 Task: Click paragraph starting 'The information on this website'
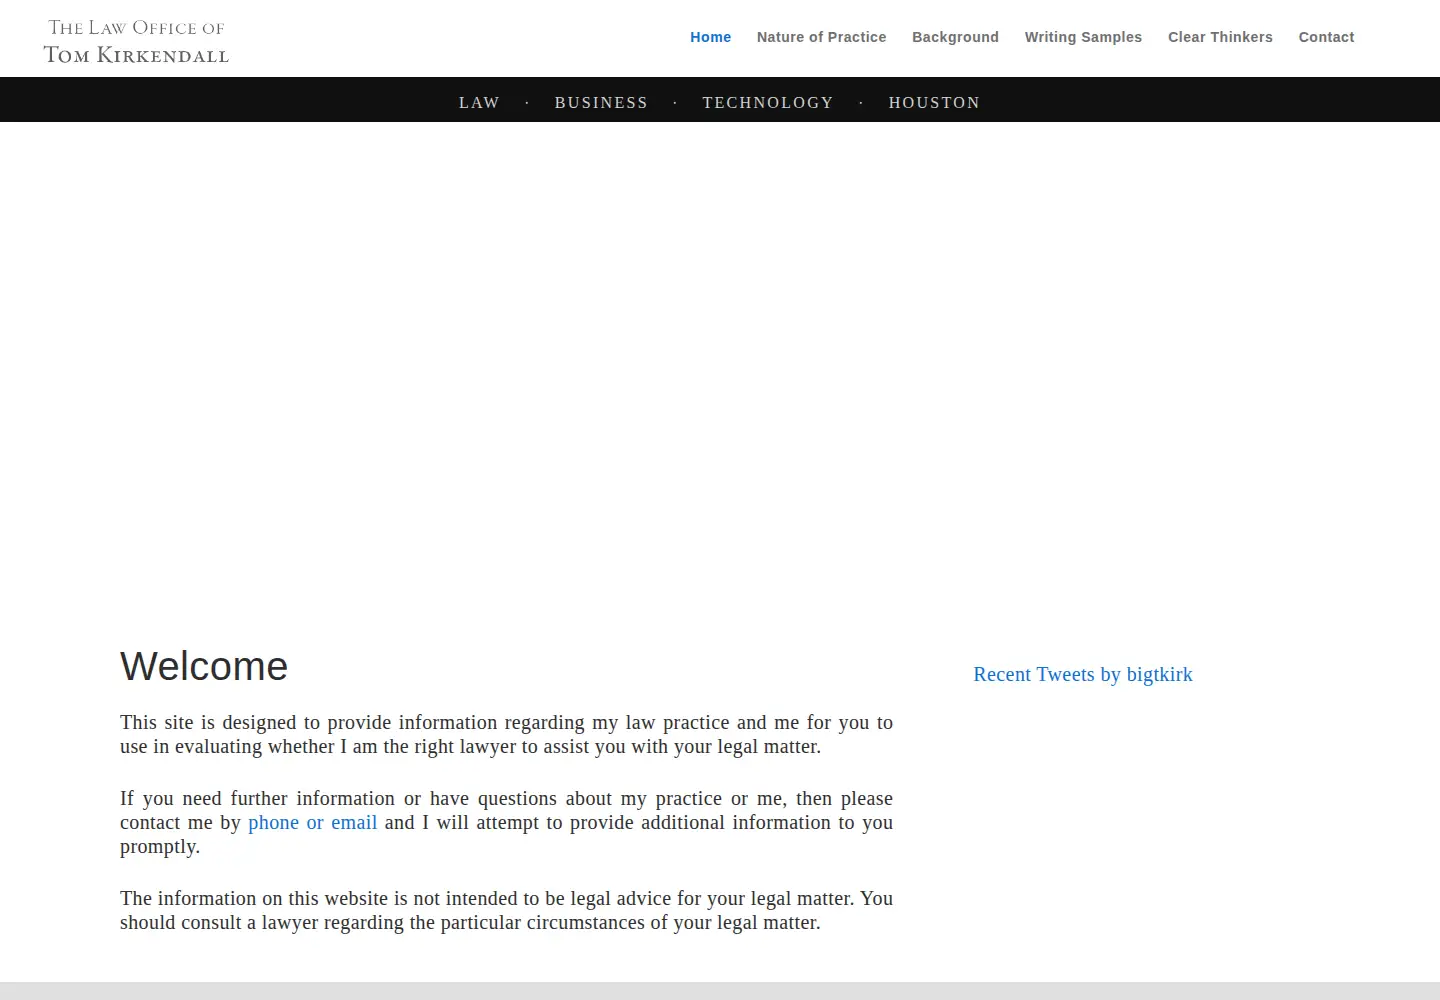click(506, 910)
